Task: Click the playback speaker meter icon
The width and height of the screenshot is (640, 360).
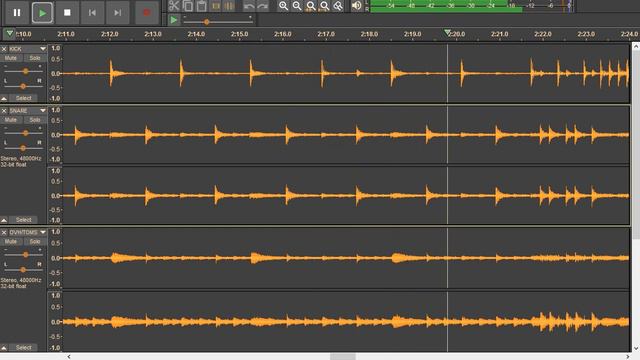Action: (357, 6)
